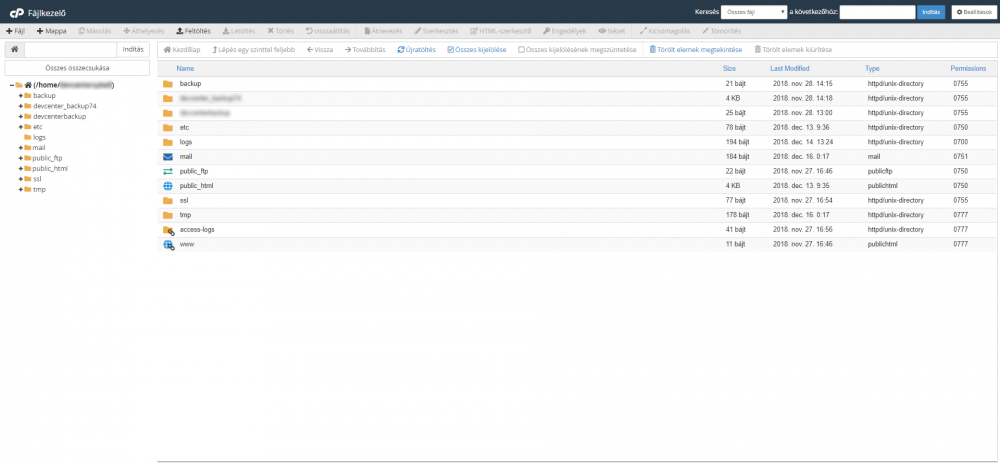The image size is (1000, 463).
Task: Click the public_html globe icon
Action: 168,186
